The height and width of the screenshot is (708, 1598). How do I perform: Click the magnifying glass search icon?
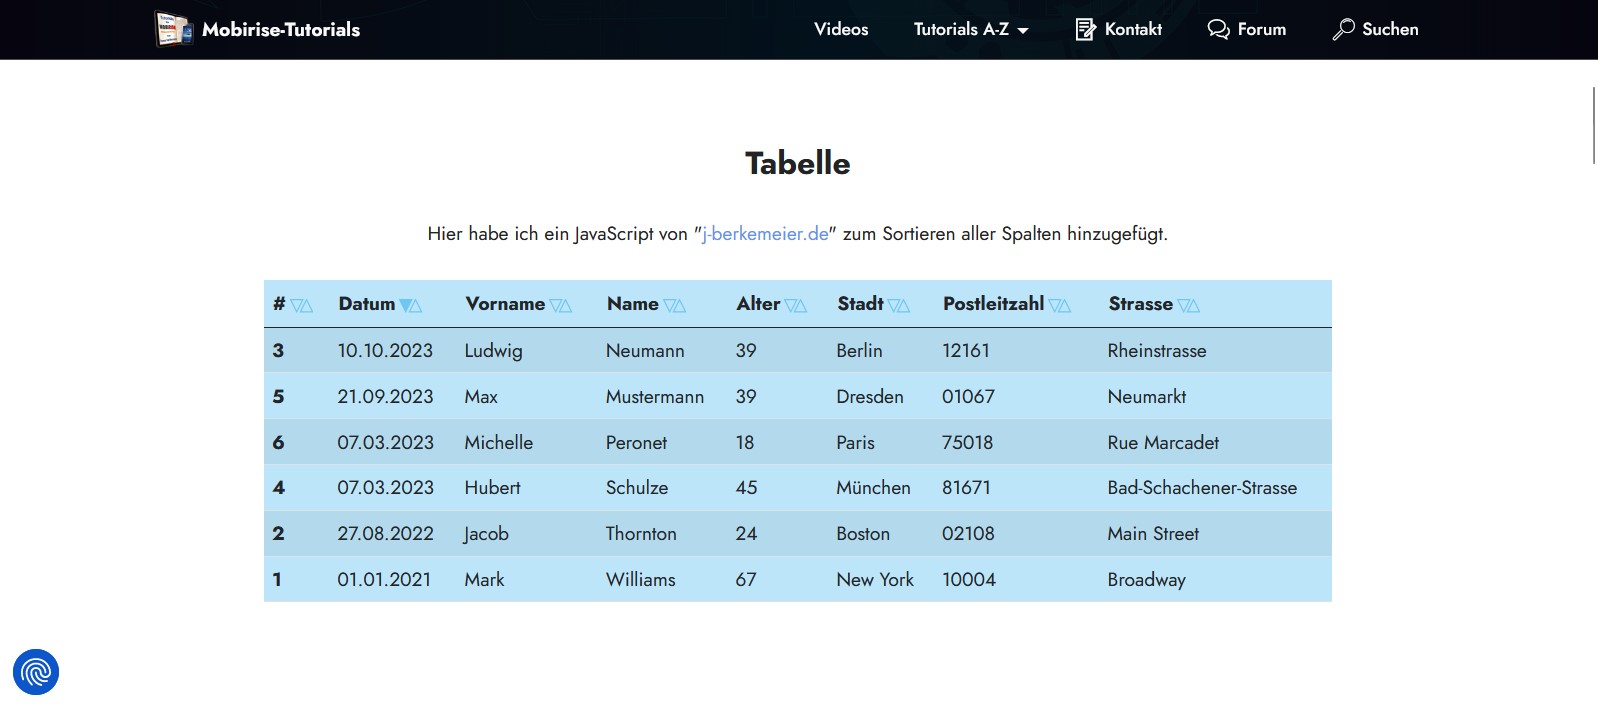(x=1343, y=29)
